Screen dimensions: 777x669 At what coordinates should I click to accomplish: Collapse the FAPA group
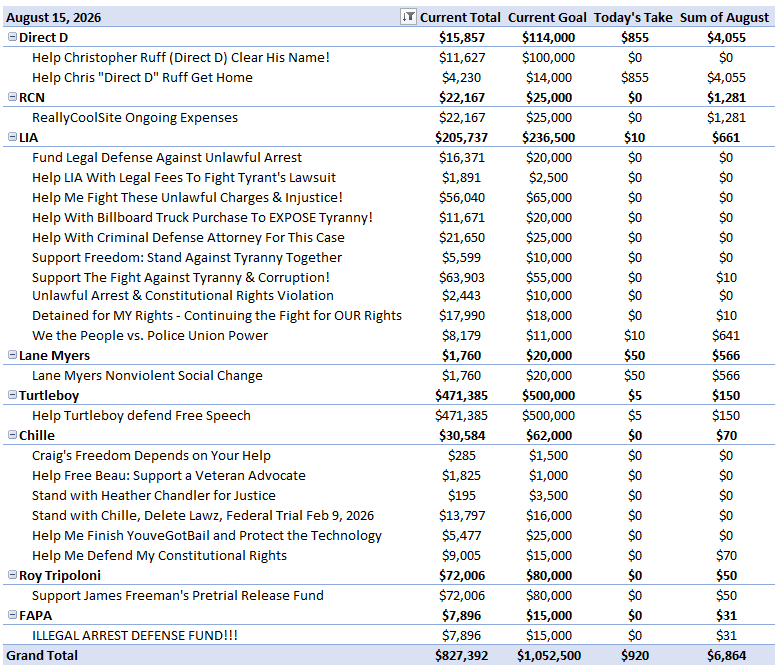(x=12, y=615)
